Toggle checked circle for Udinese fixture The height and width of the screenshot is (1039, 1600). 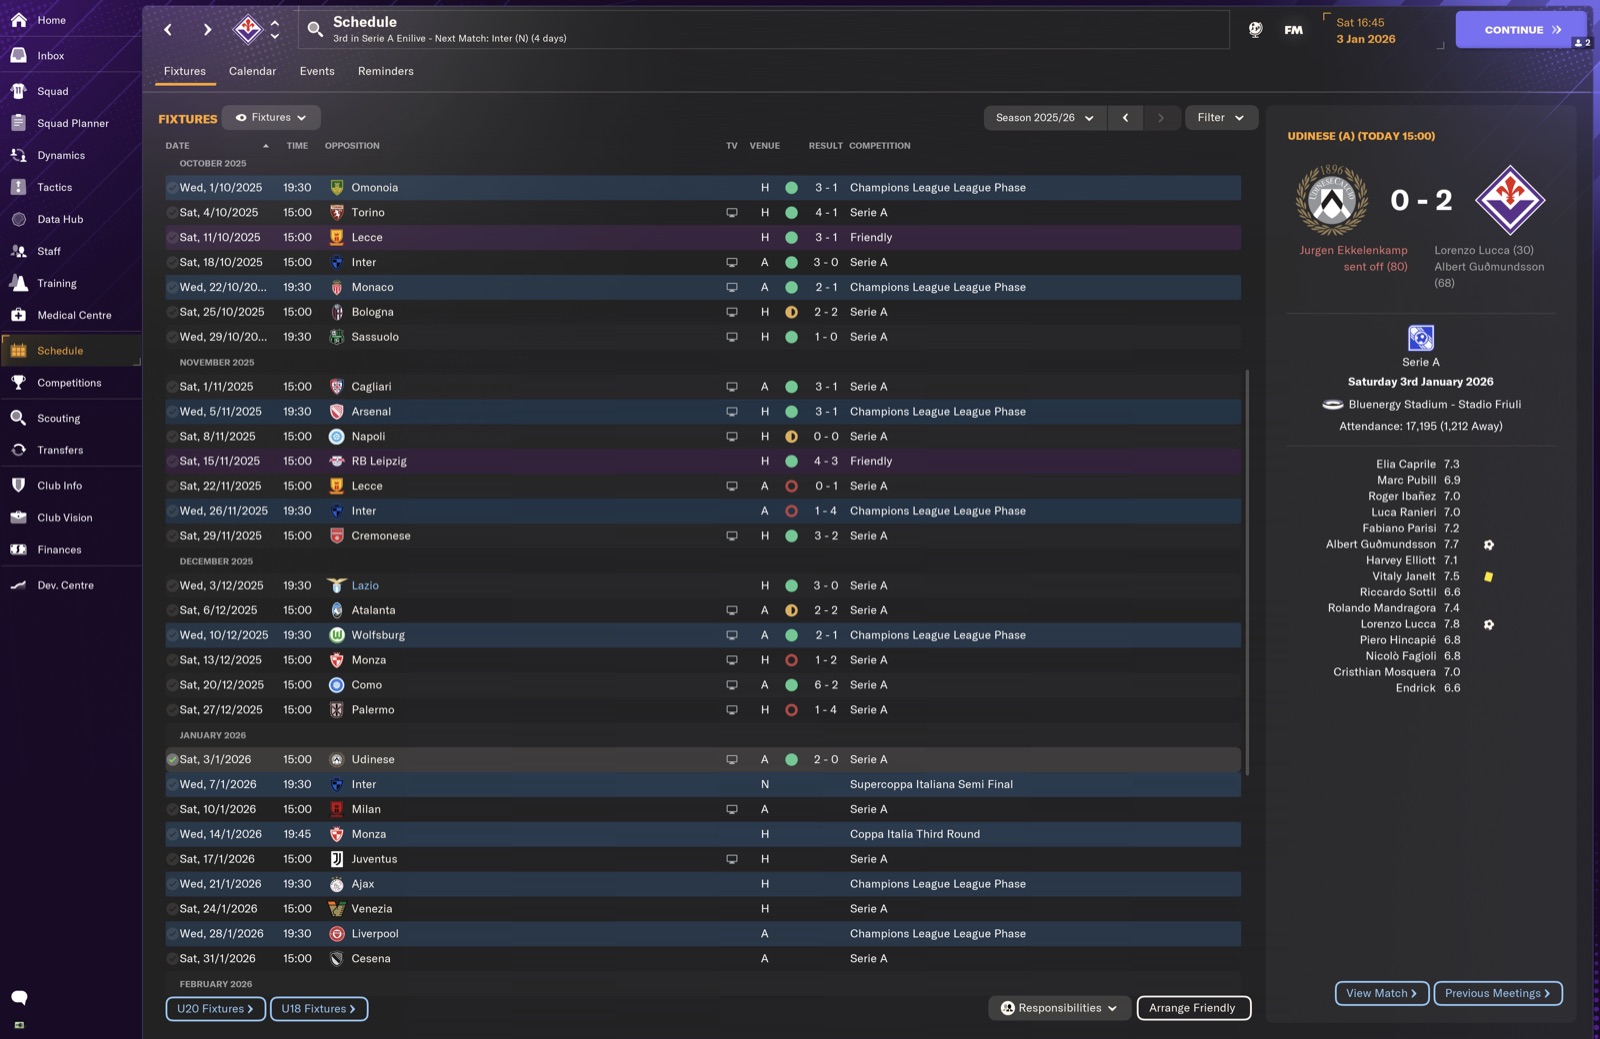tap(172, 759)
